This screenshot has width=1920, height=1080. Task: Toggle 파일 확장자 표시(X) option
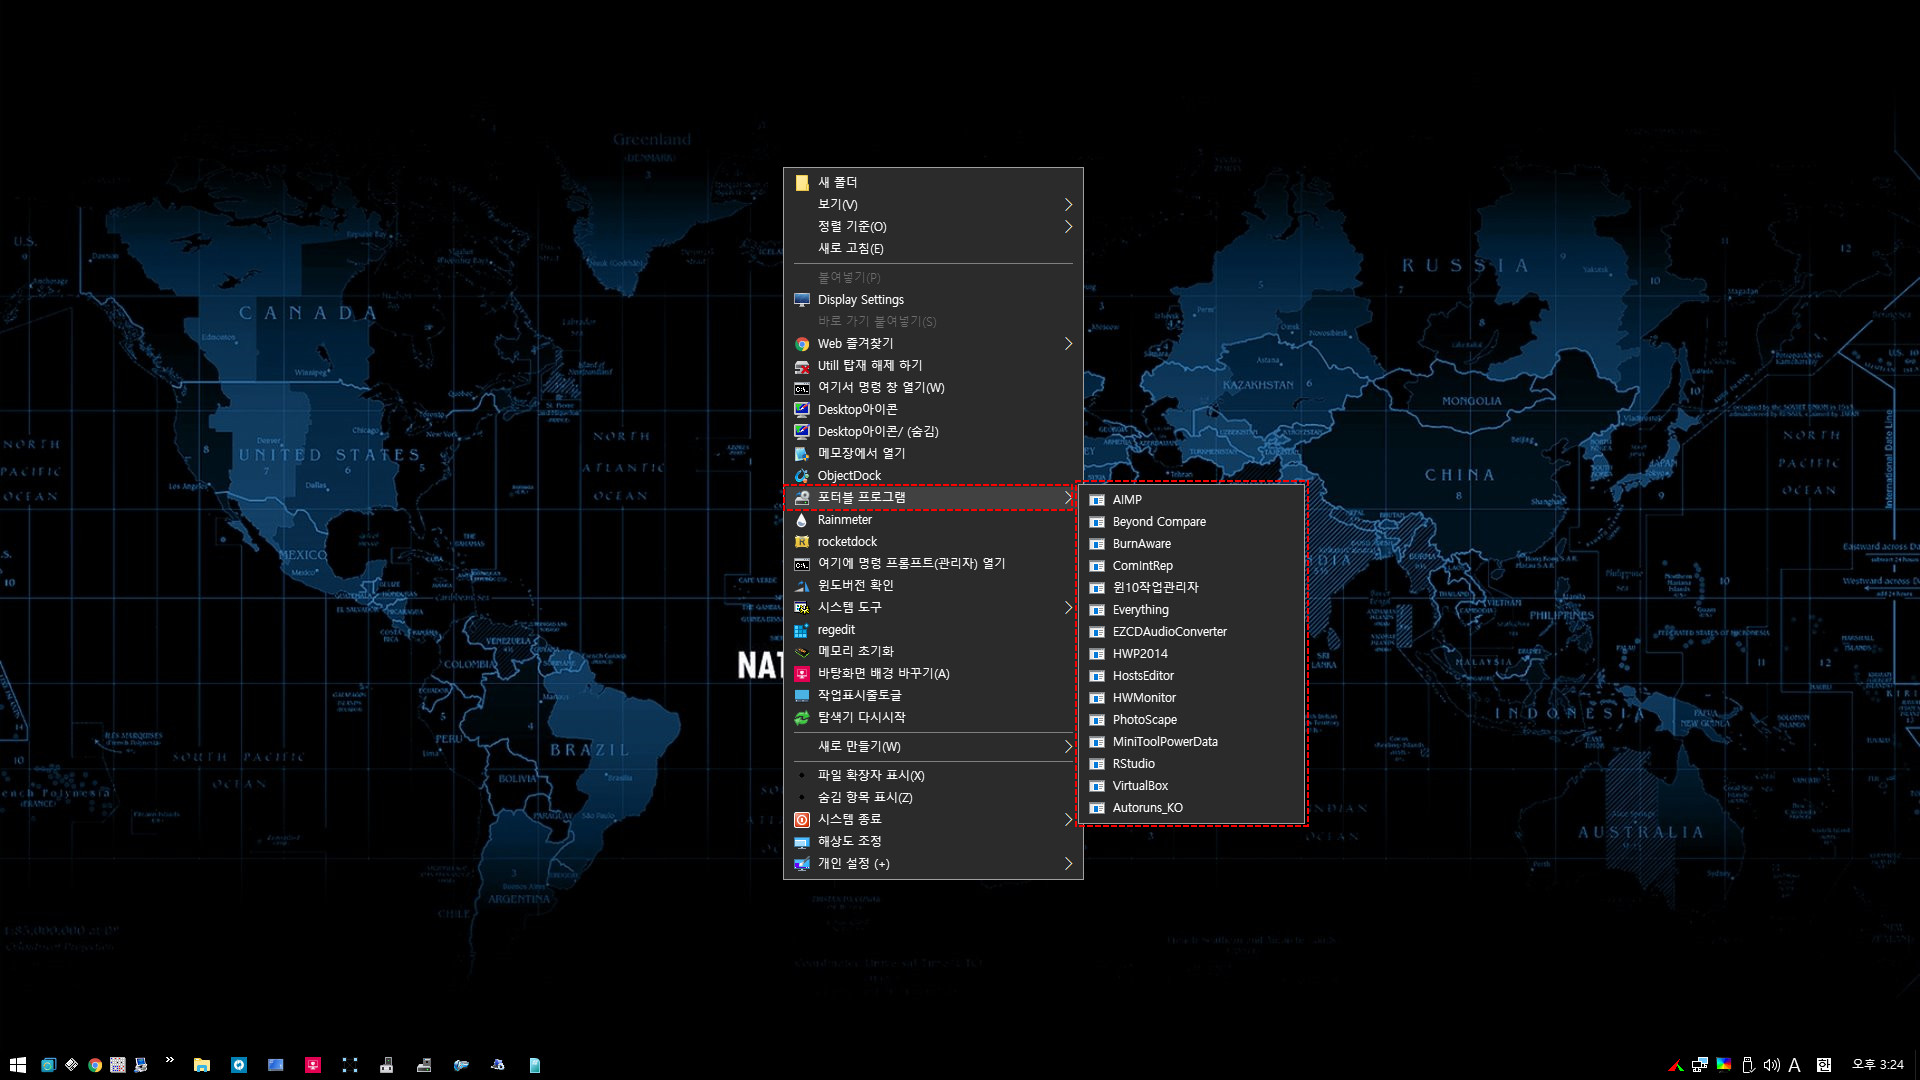tap(933, 775)
